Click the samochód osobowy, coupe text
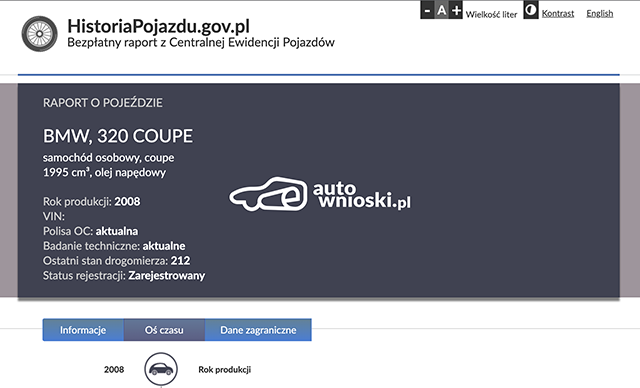 point(109,157)
